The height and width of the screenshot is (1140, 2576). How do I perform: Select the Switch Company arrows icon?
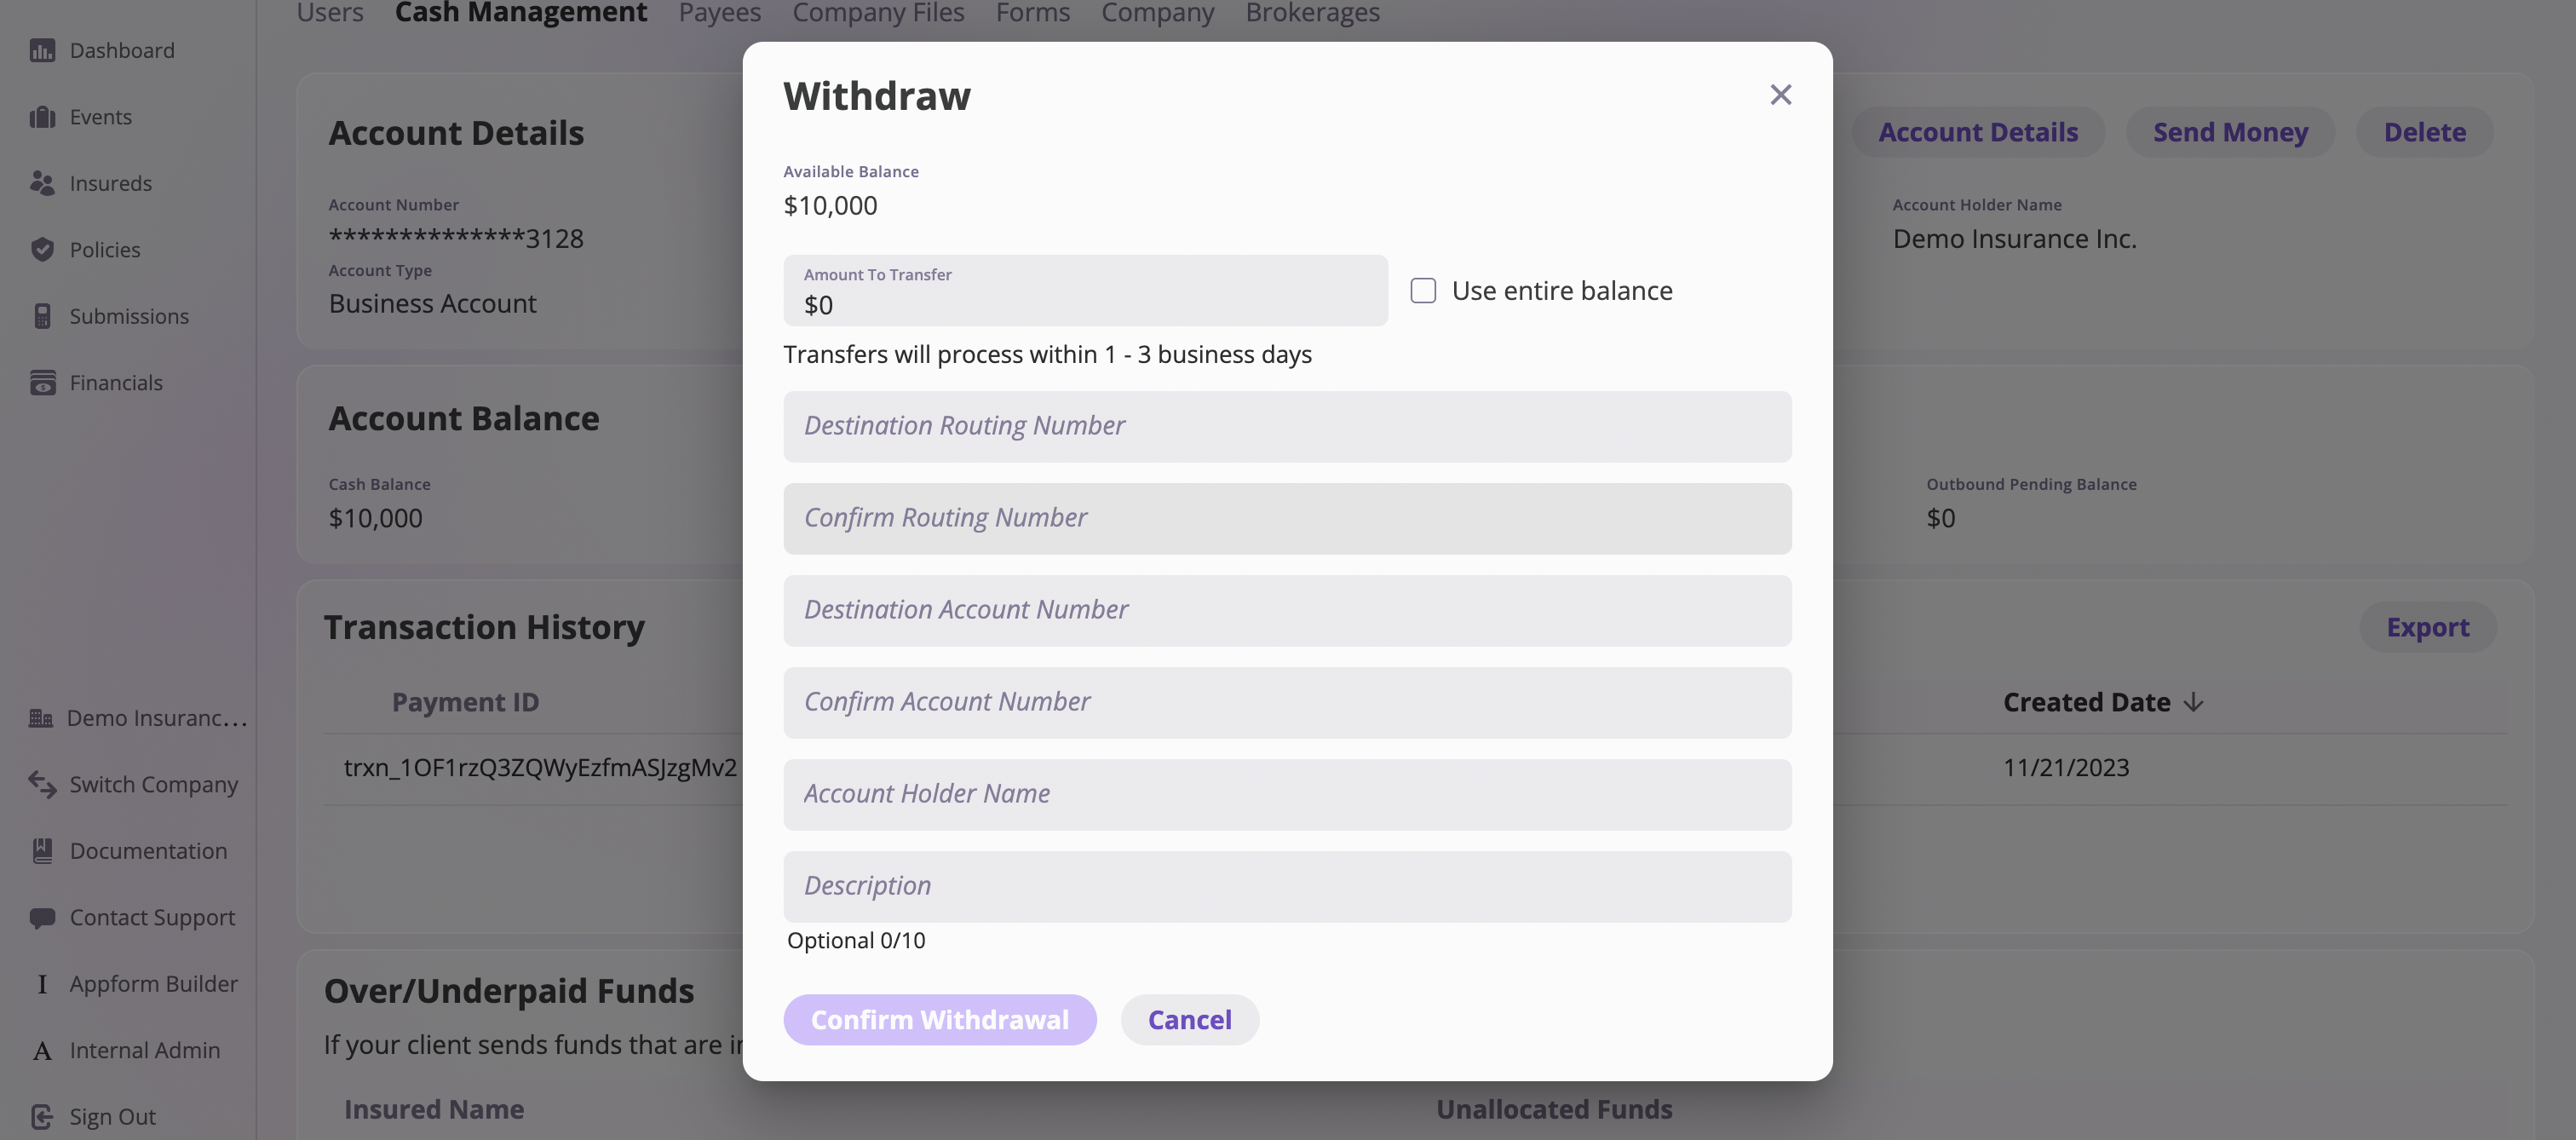pyautogui.click(x=42, y=784)
